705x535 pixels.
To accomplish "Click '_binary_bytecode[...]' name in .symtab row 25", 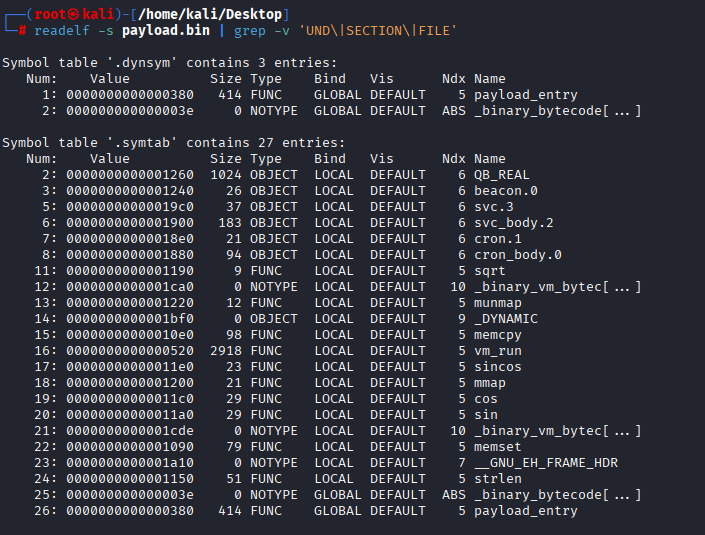I will point(558,495).
